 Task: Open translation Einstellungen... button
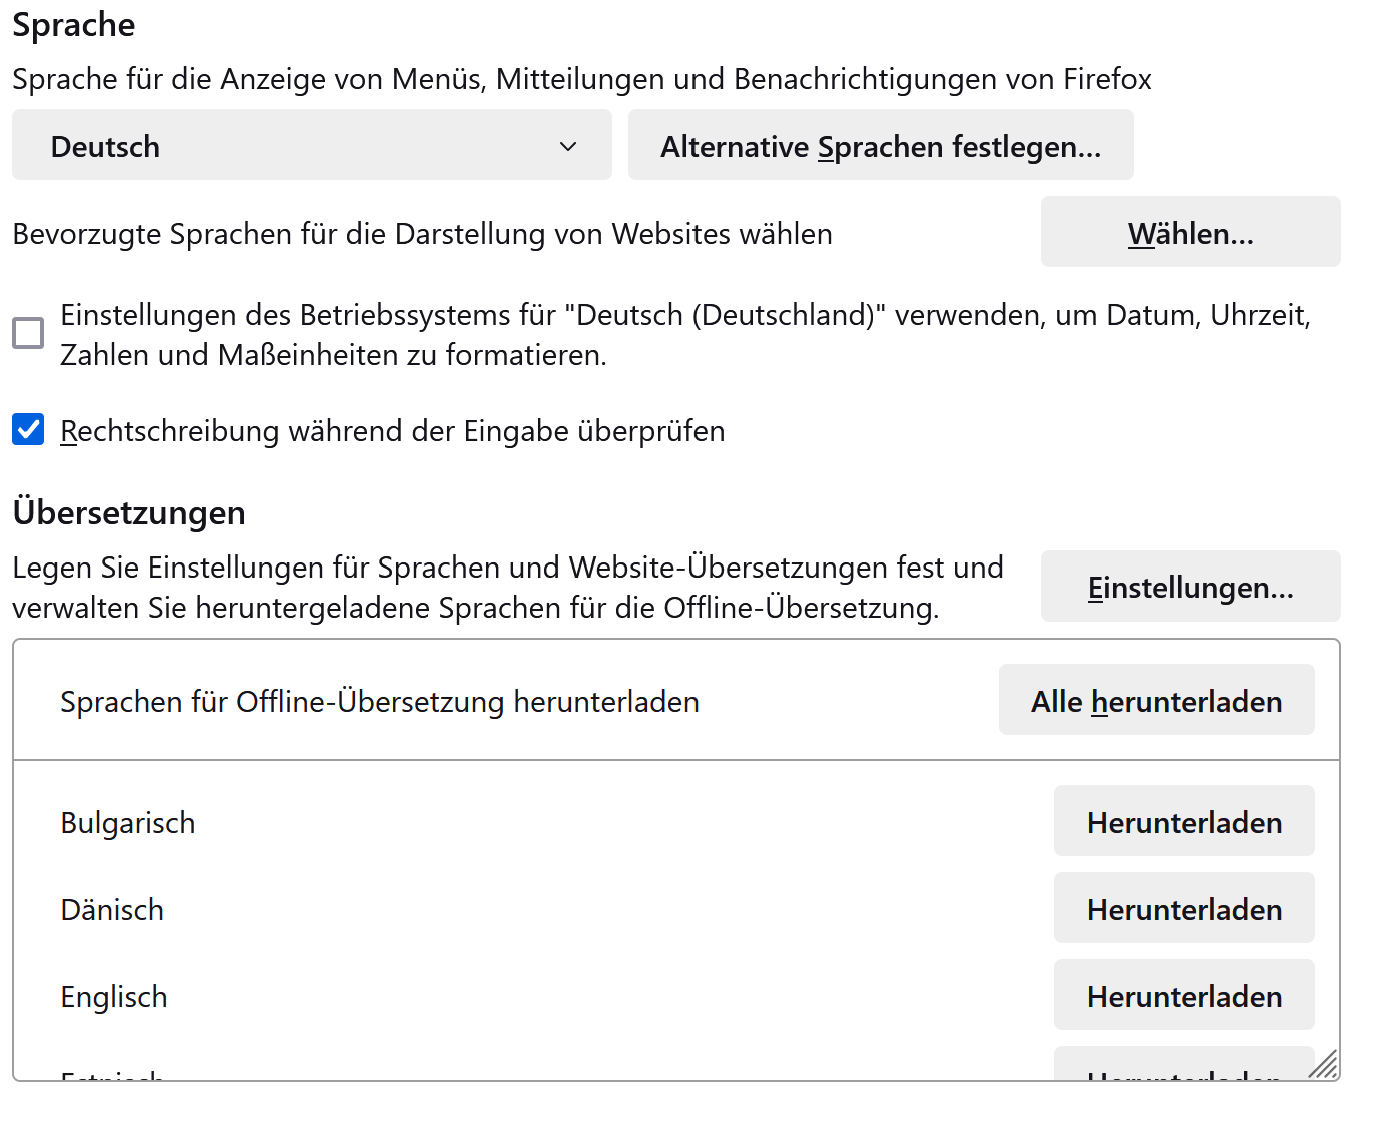click(x=1190, y=586)
